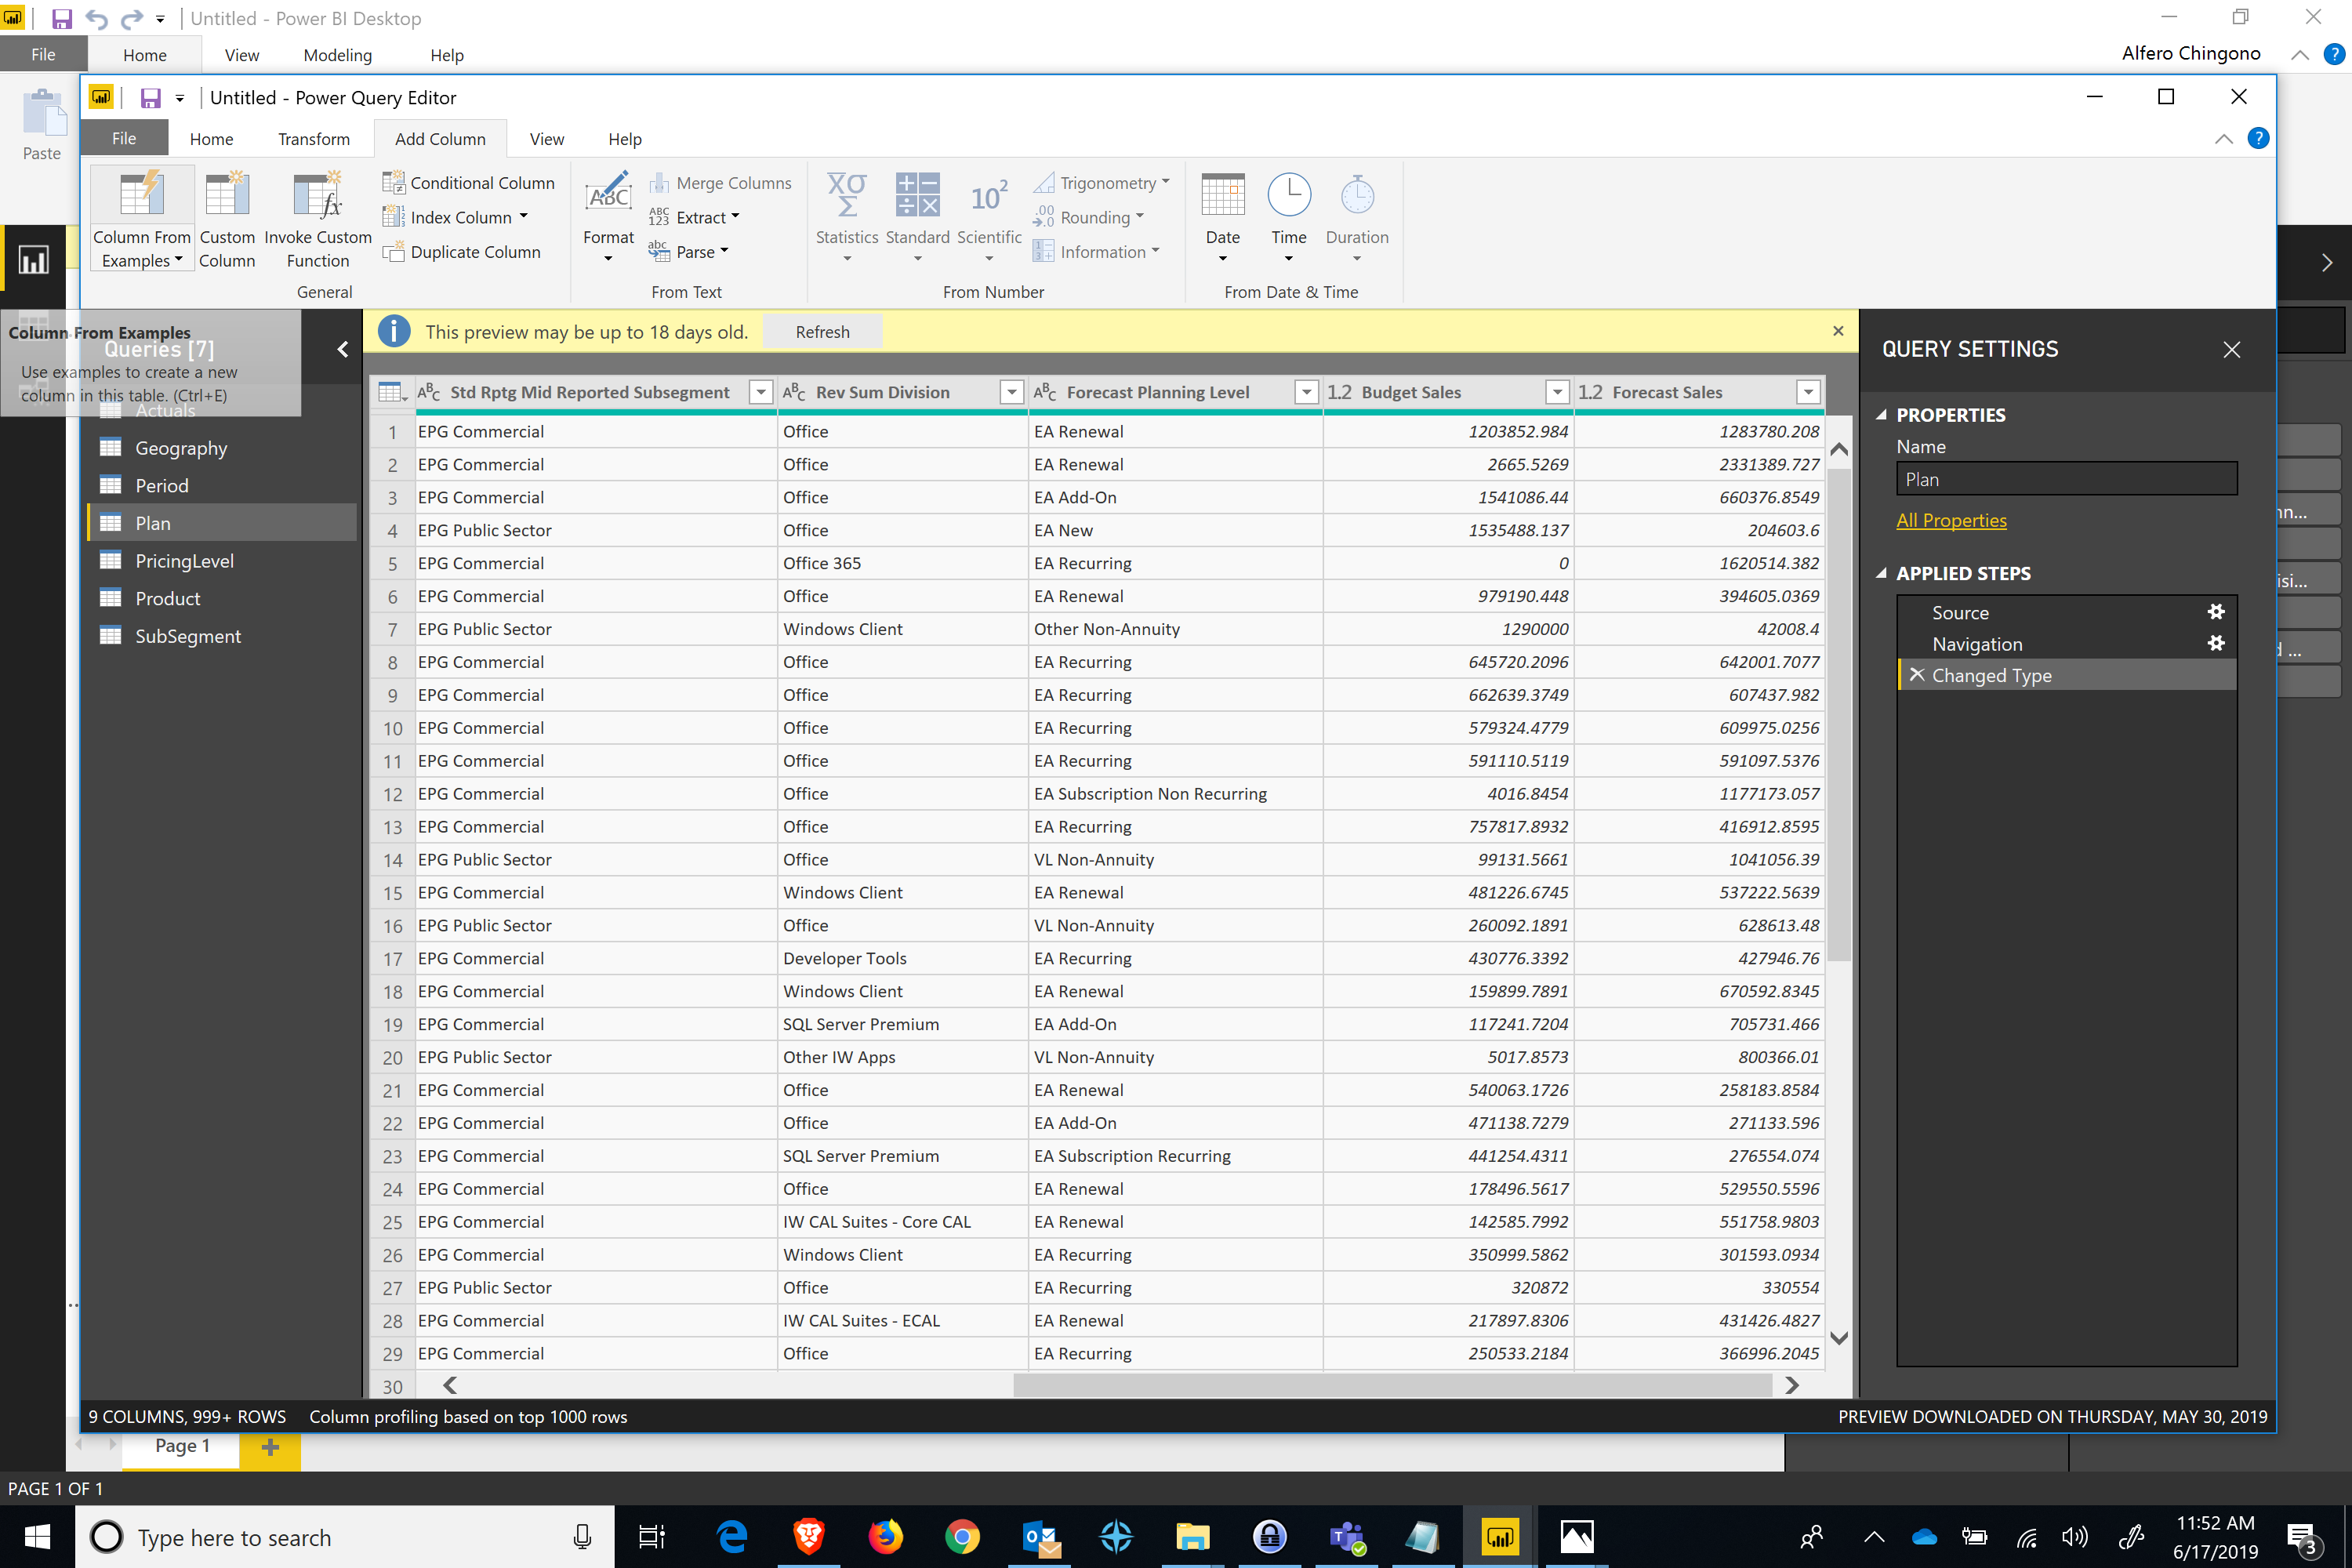Open Scientific number functions
Screen dimensions: 2352x1568
click(x=989, y=219)
